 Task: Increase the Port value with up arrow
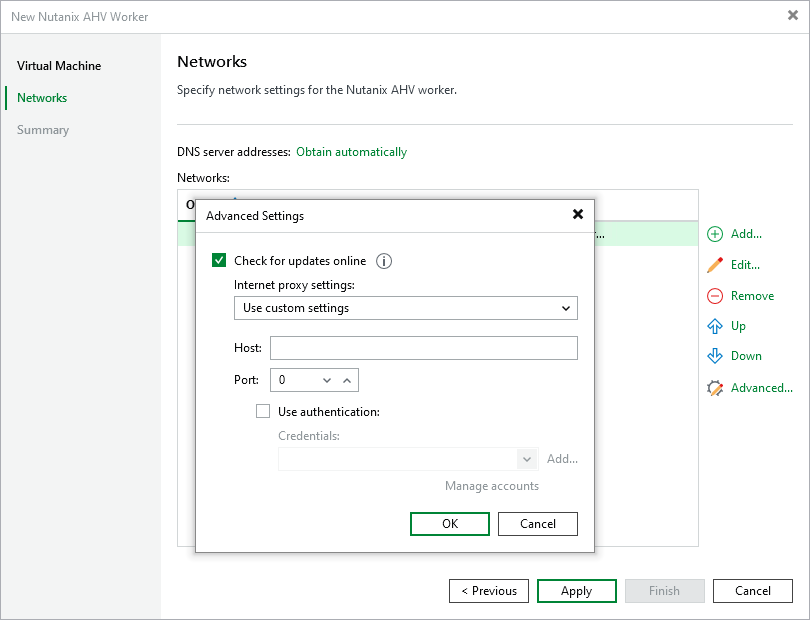point(347,380)
